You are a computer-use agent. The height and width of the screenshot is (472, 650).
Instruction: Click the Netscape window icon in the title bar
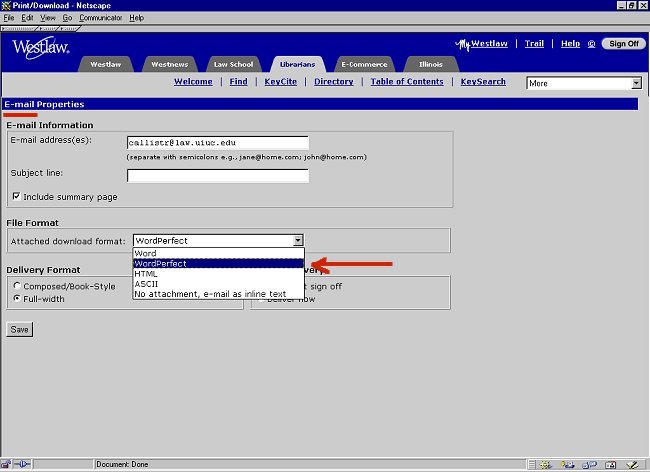click(x=7, y=6)
